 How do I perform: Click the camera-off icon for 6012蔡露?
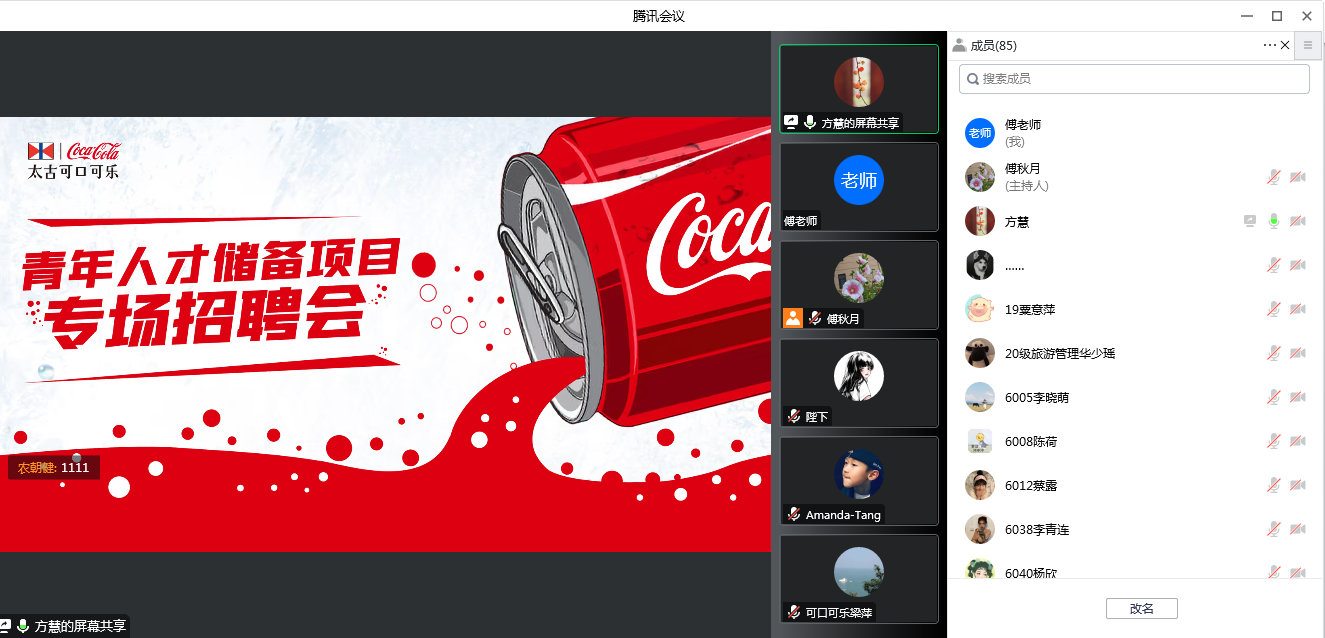pyautogui.click(x=1297, y=485)
